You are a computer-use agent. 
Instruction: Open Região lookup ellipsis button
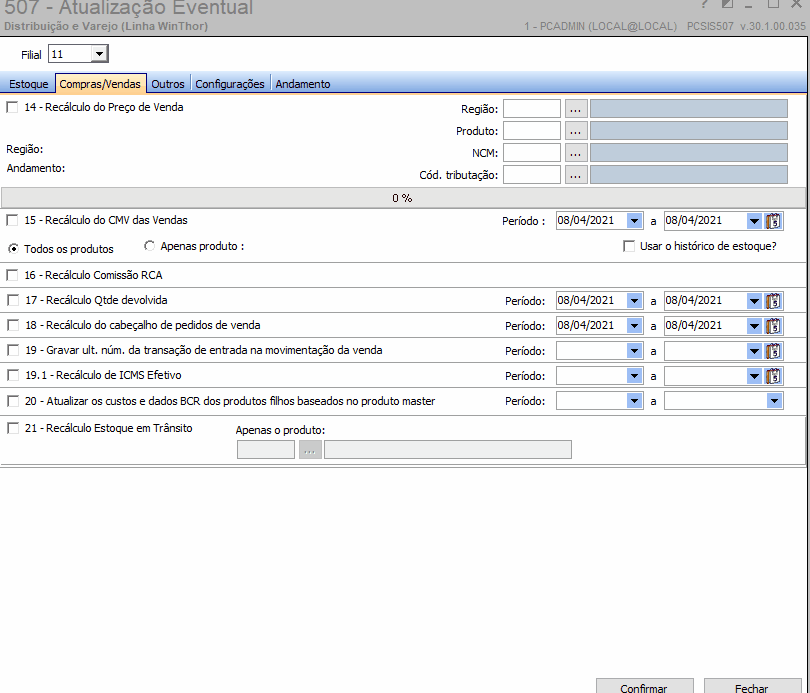576,109
